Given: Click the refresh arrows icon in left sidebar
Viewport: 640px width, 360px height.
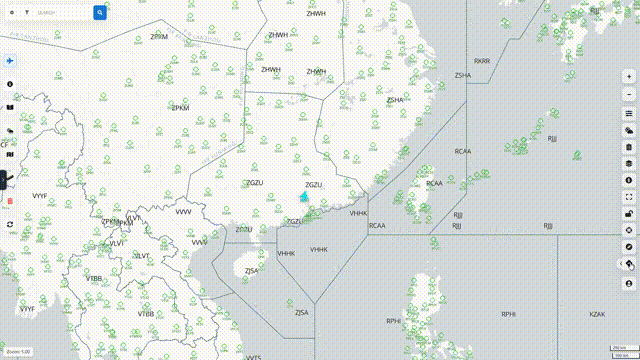Looking at the screenshot, I should coord(10,224).
